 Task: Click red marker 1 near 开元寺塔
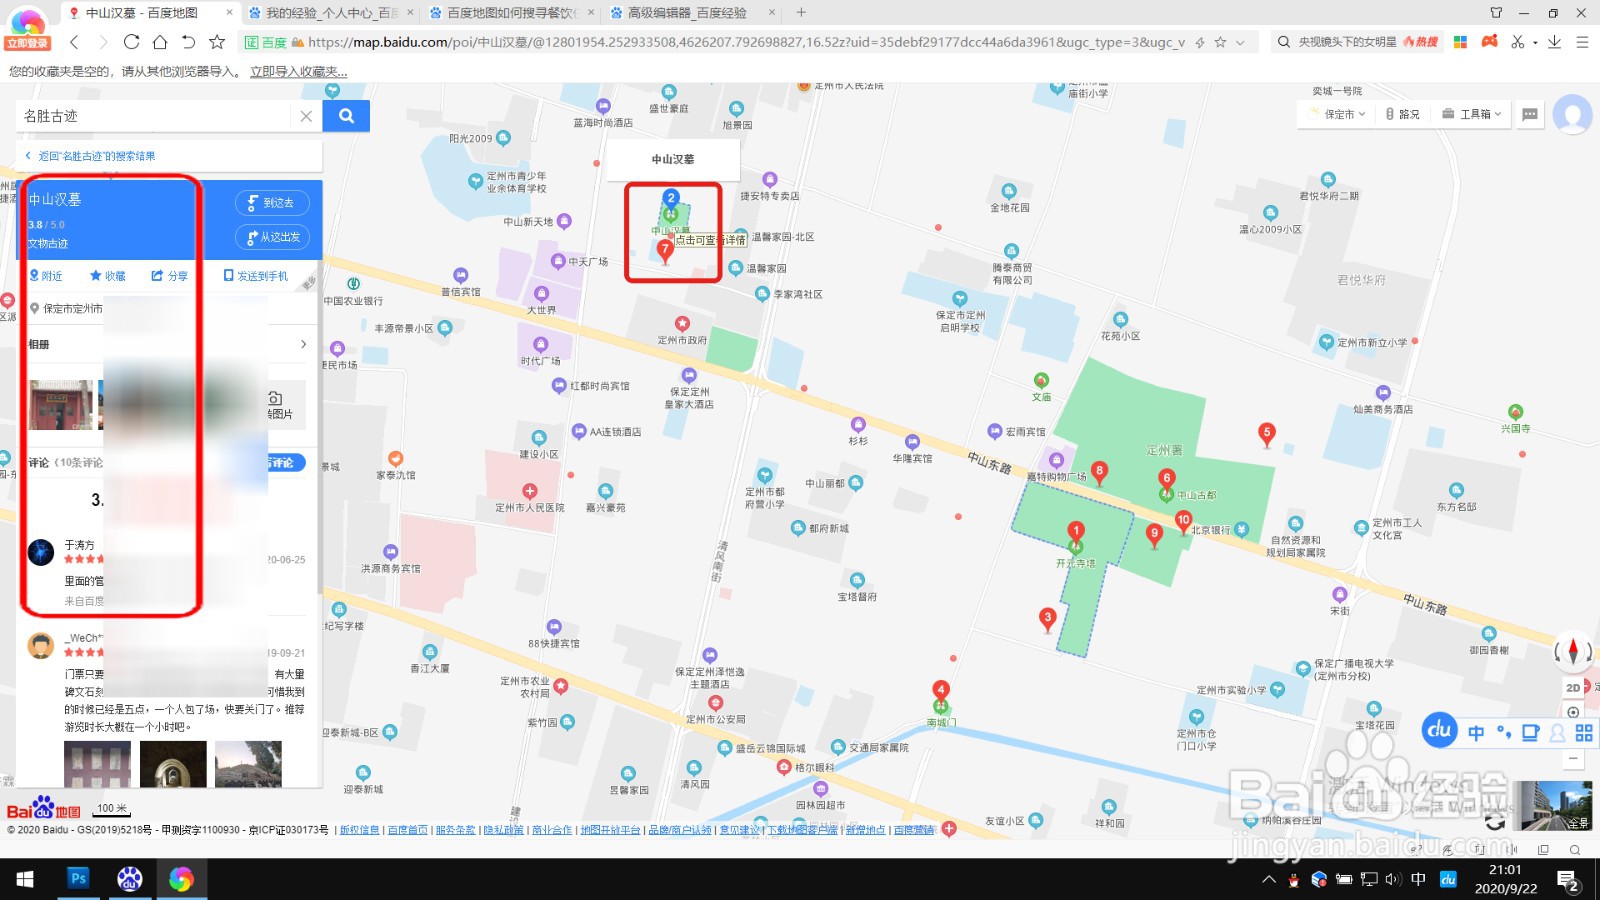pos(1076,532)
